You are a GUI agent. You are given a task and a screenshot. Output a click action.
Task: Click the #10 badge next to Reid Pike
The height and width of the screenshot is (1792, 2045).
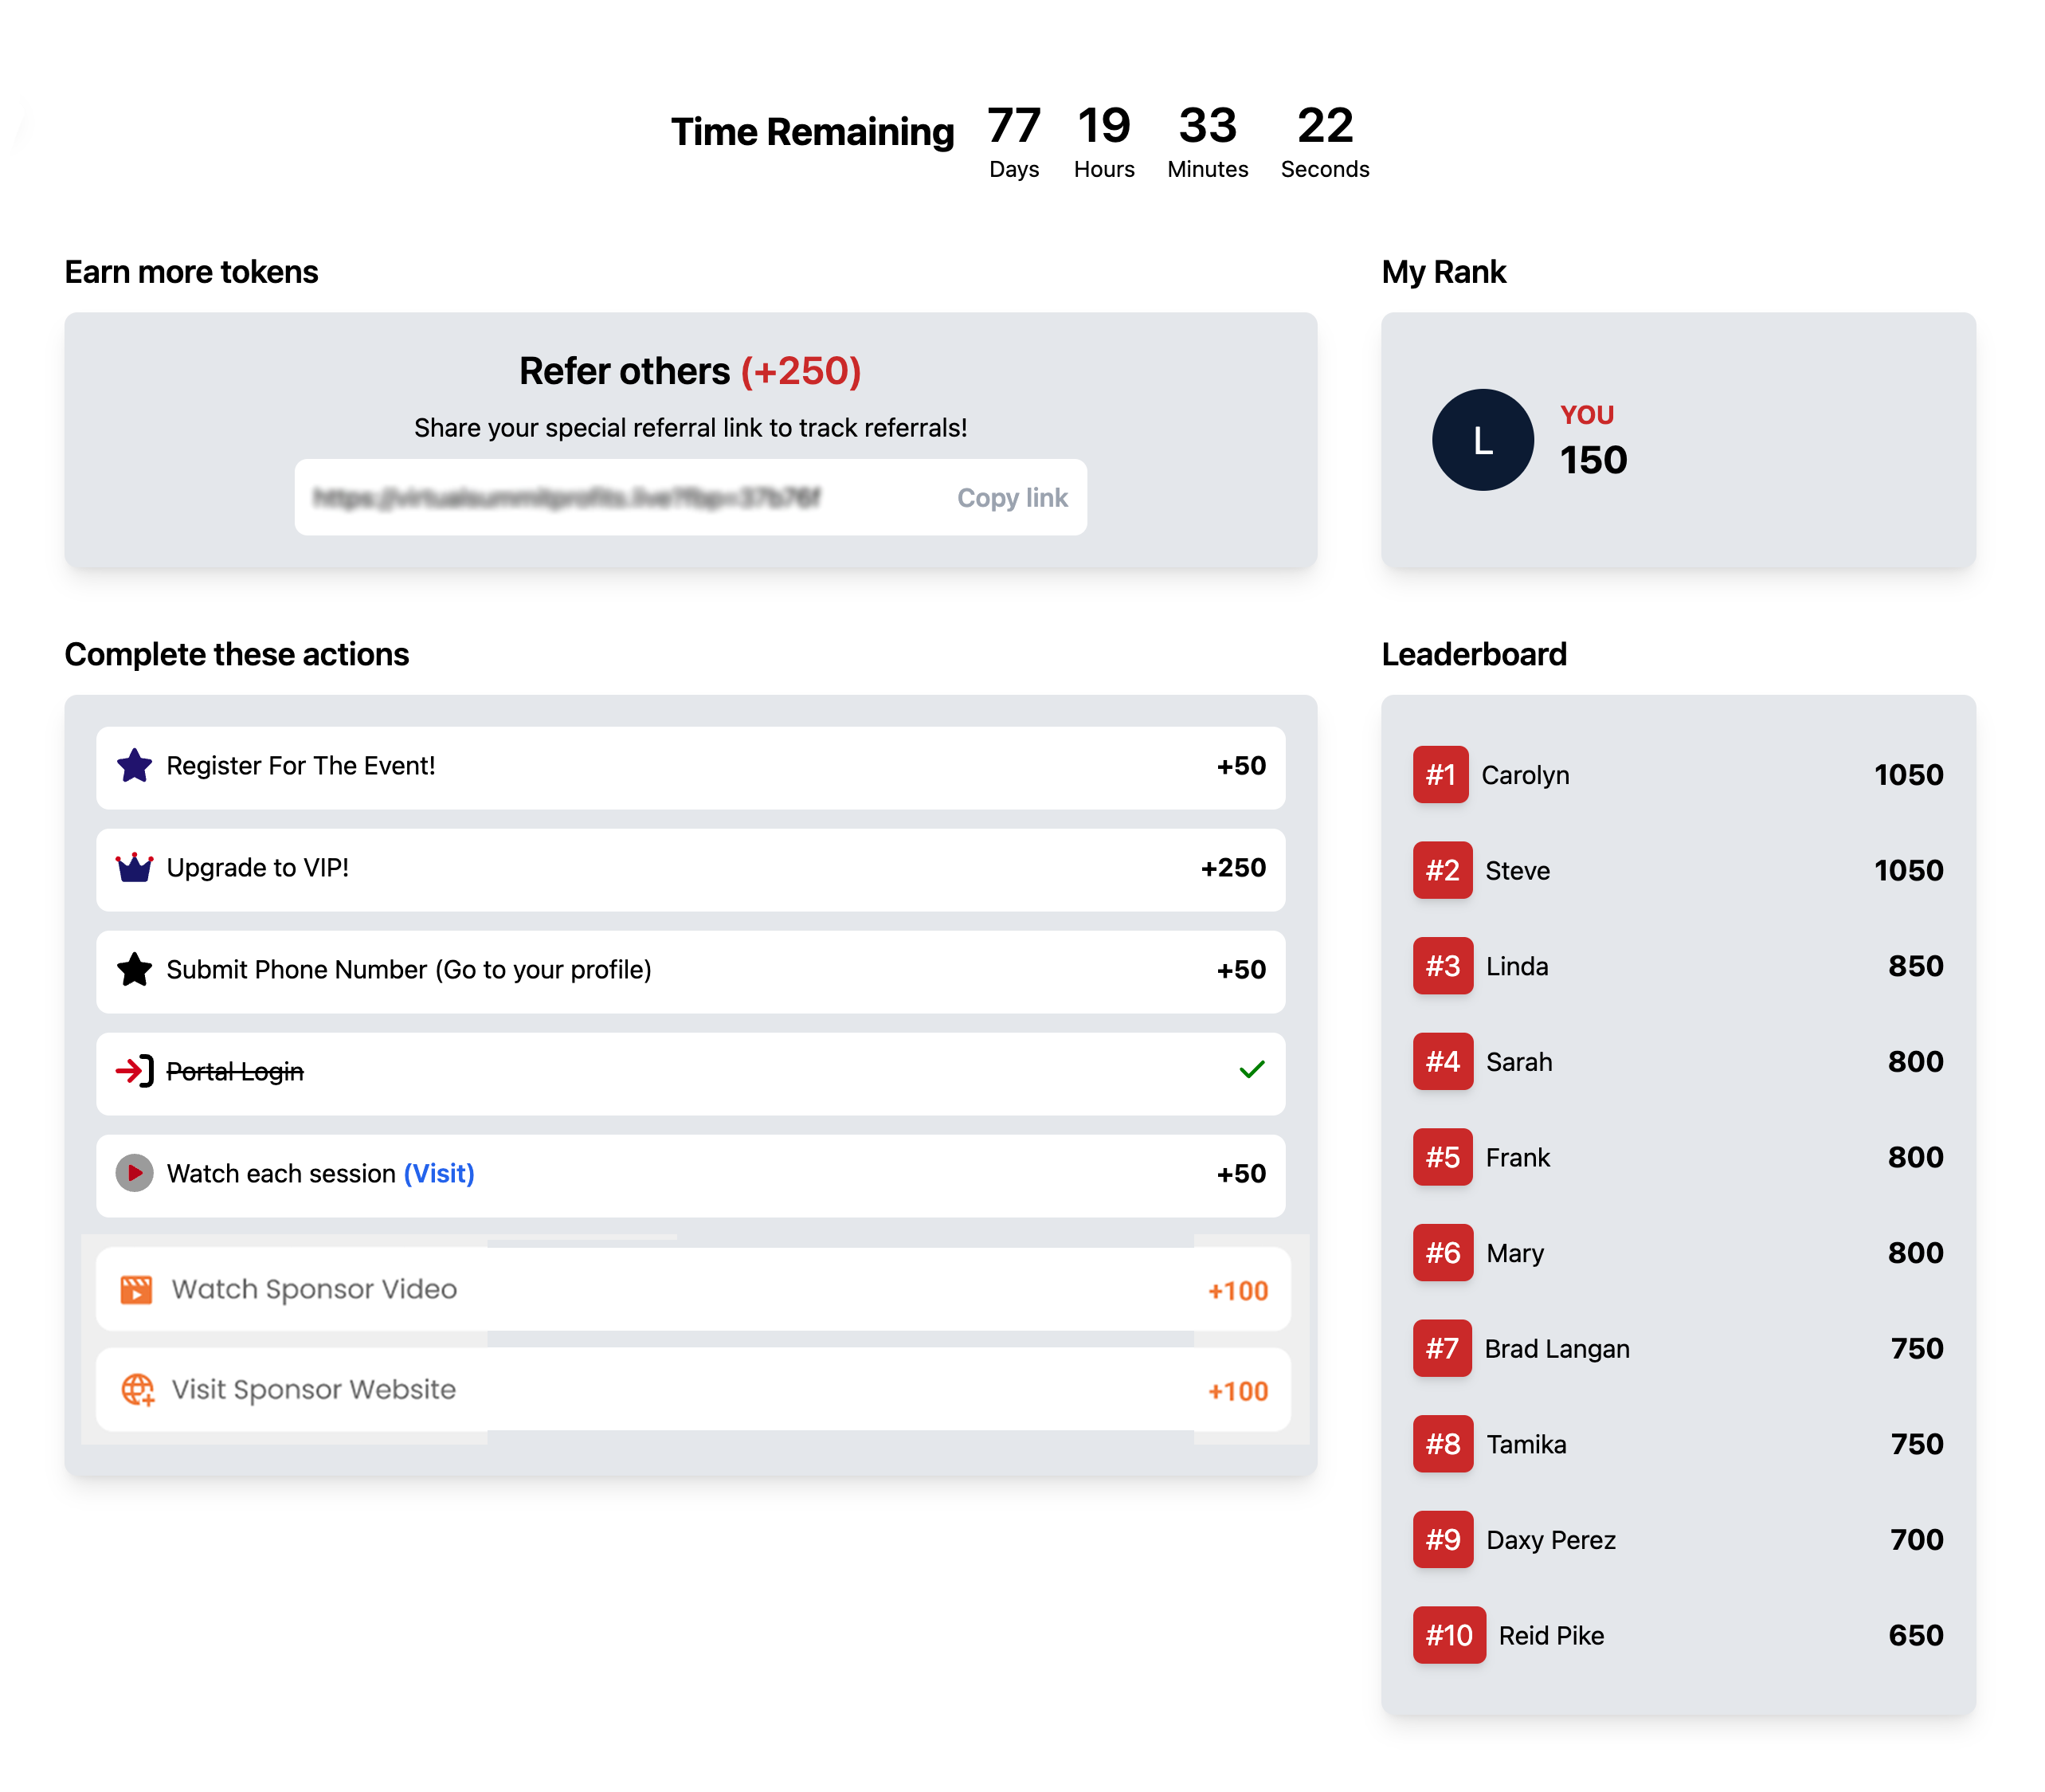point(1448,1635)
